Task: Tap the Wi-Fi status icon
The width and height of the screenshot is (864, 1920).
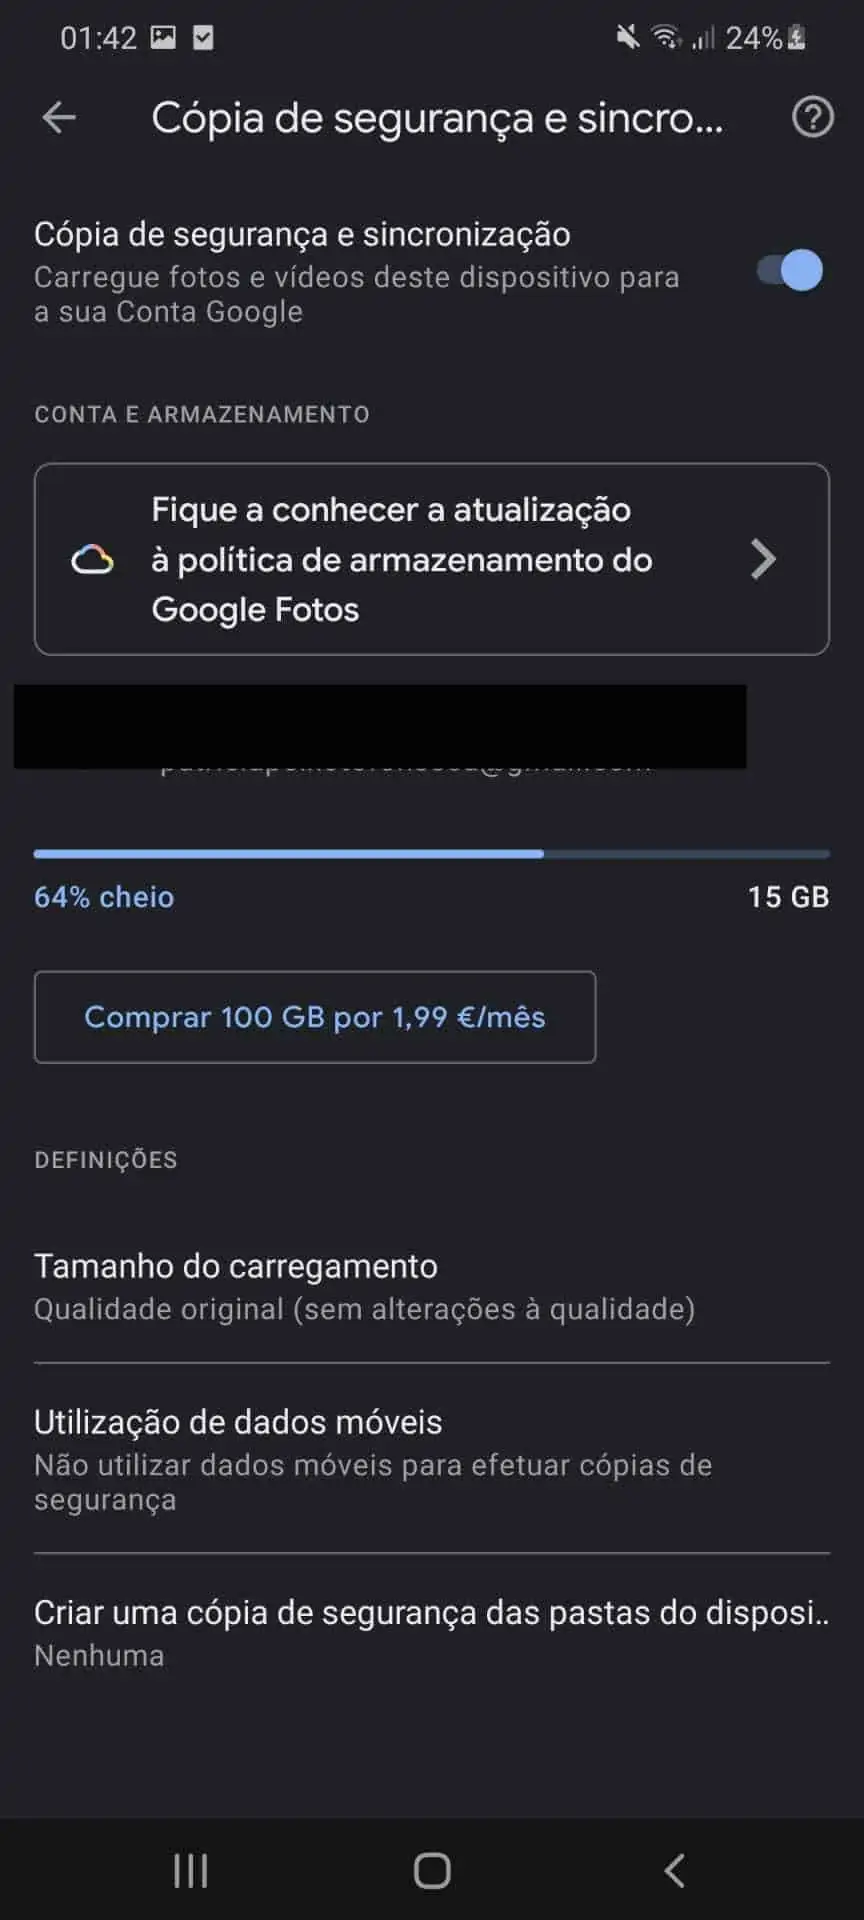Action: [x=666, y=38]
